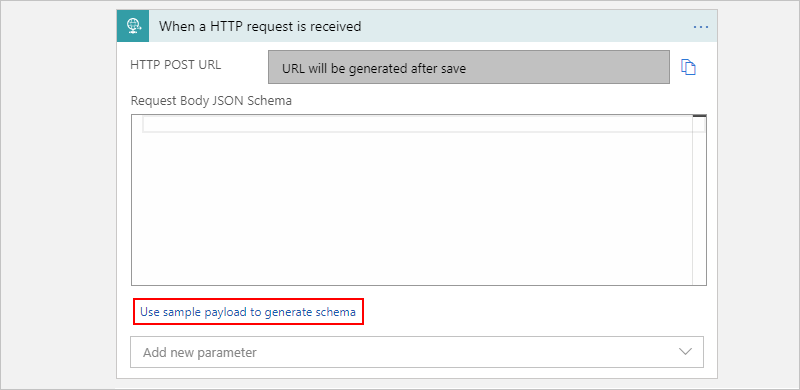This screenshot has width=800, height=390.
Task: Select the grayed 'URL will be generated after save' field
Action: pyautogui.click(x=468, y=67)
